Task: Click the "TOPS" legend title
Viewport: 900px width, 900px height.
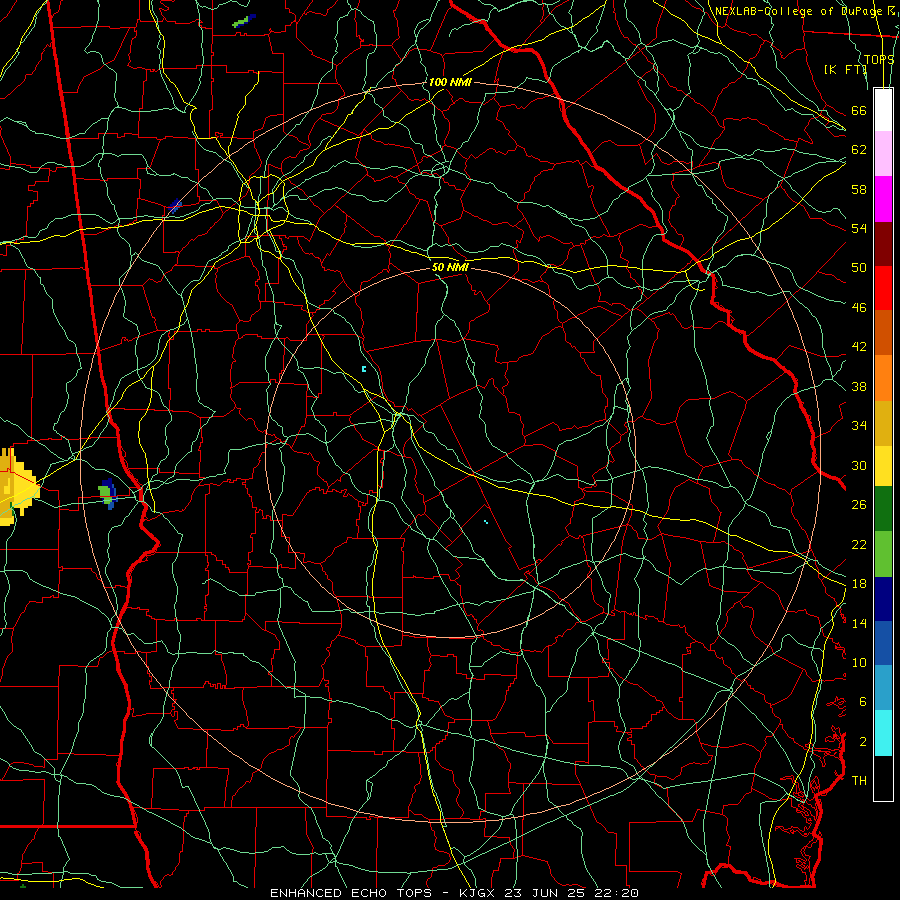Action: pos(879,59)
